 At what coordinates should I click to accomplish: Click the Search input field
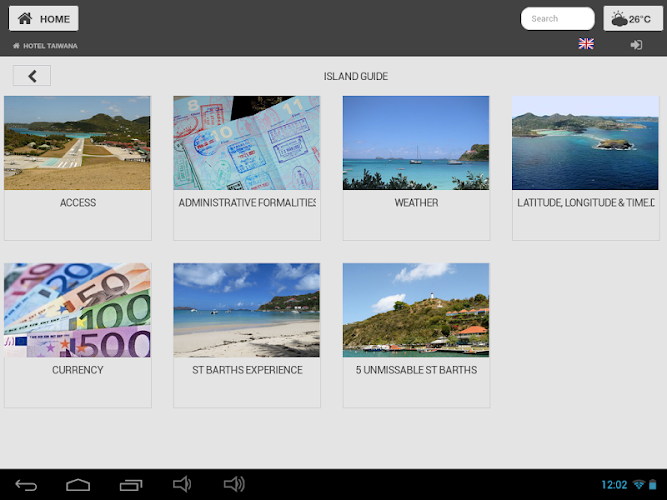click(x=557, y=19)
